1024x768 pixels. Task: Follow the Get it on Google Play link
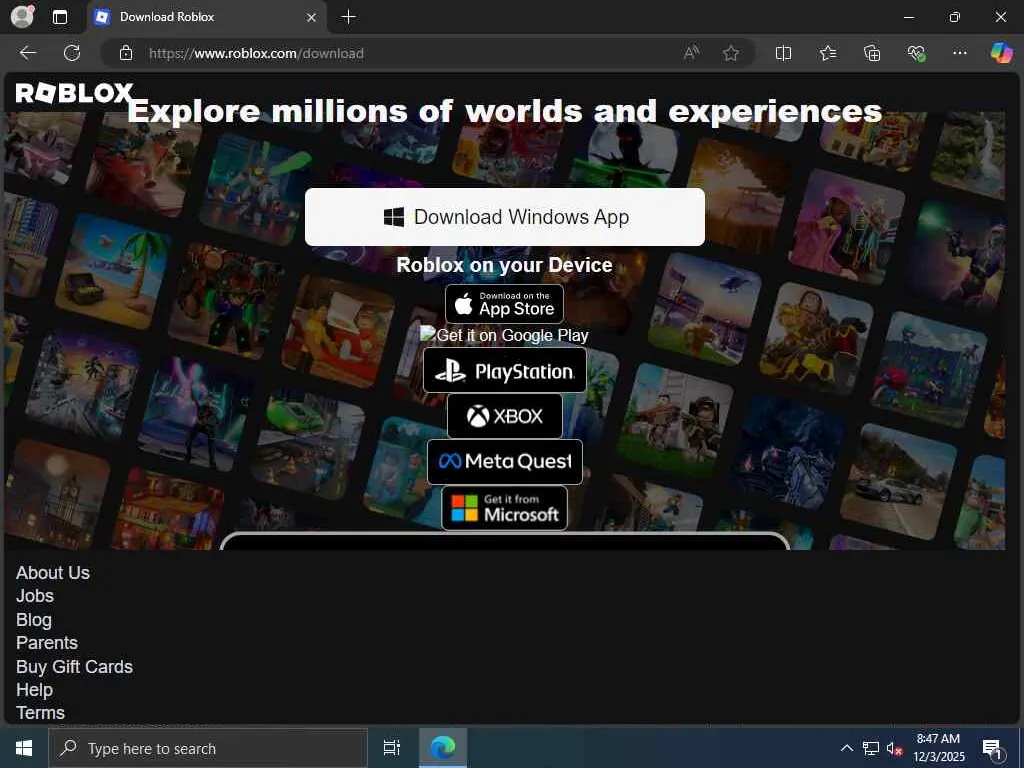(x=504, y=335)
